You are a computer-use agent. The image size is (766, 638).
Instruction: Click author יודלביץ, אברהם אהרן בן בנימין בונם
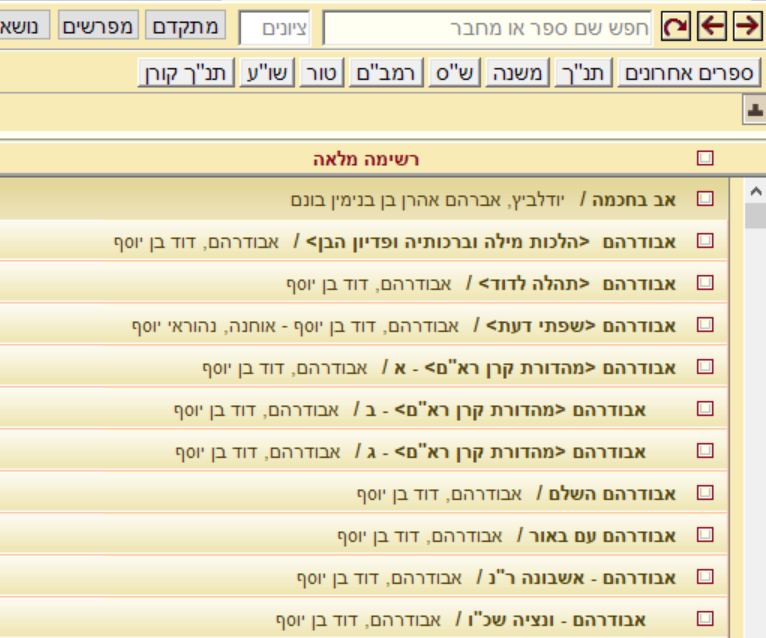pos(427,200)
